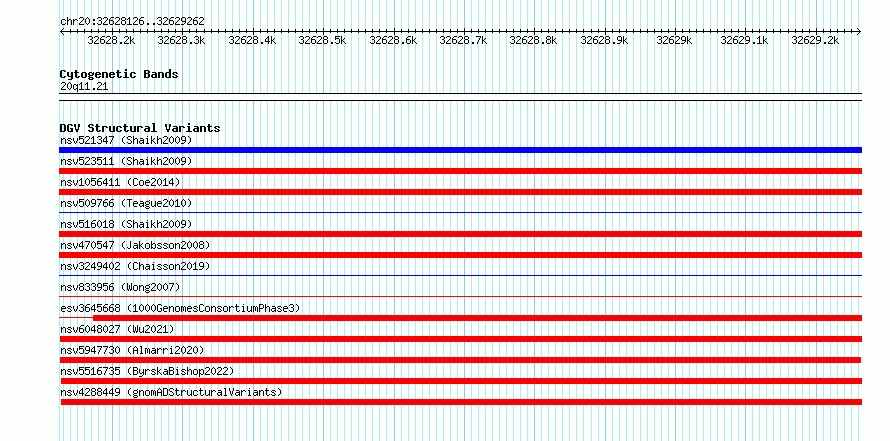Open nsv516018 (Shaikh2009) variant label
The width and height of the screenshot is (890, 441).
pyautogui.click(x=126, y=224)
